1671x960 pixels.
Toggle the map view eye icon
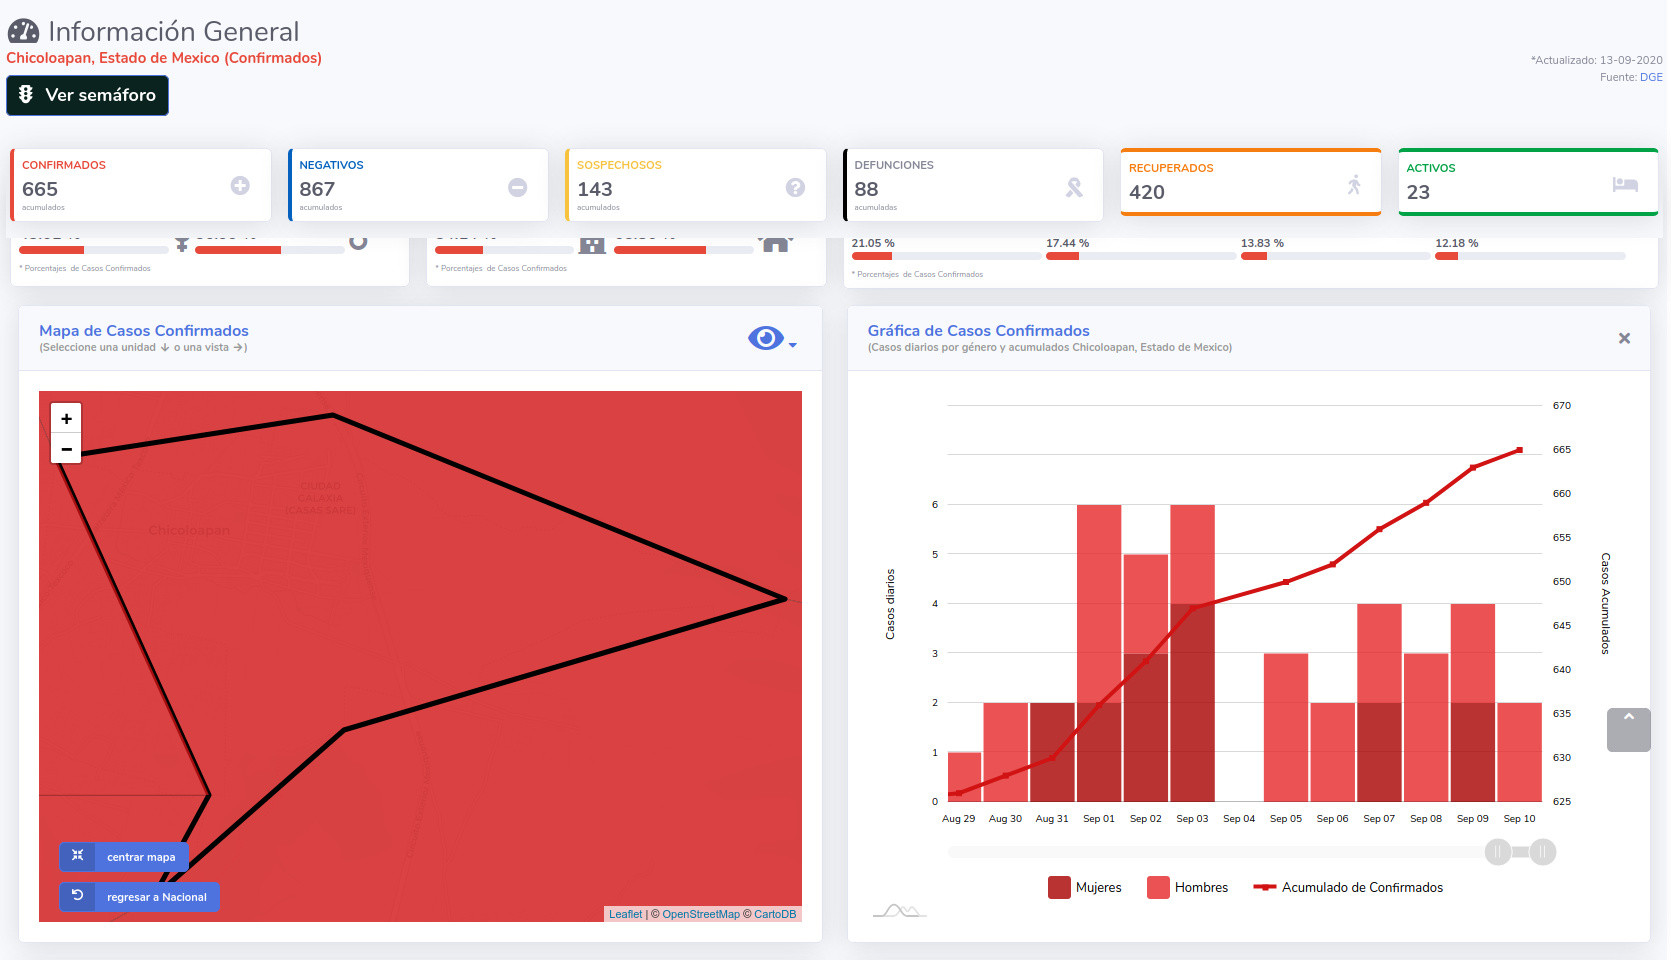click(x=766, y=338)
